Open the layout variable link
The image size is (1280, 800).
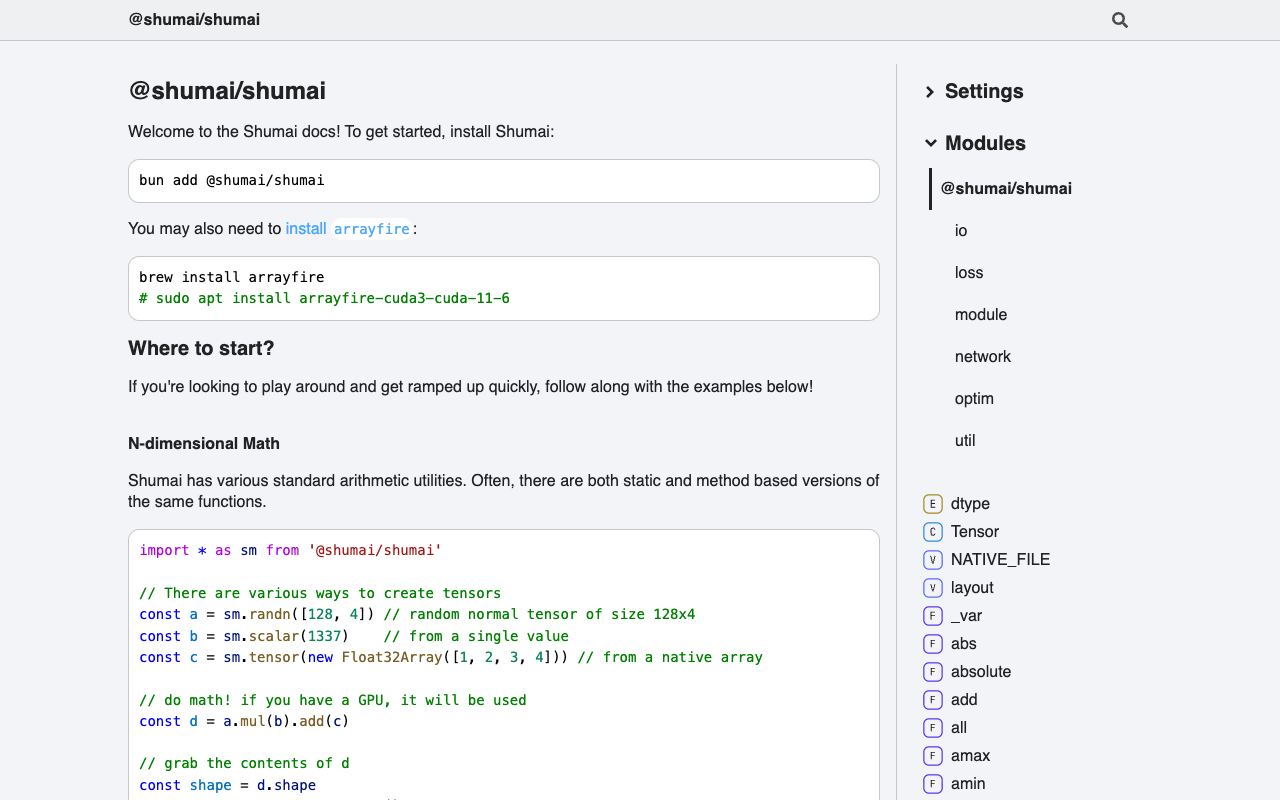click(x=972, y=588)
